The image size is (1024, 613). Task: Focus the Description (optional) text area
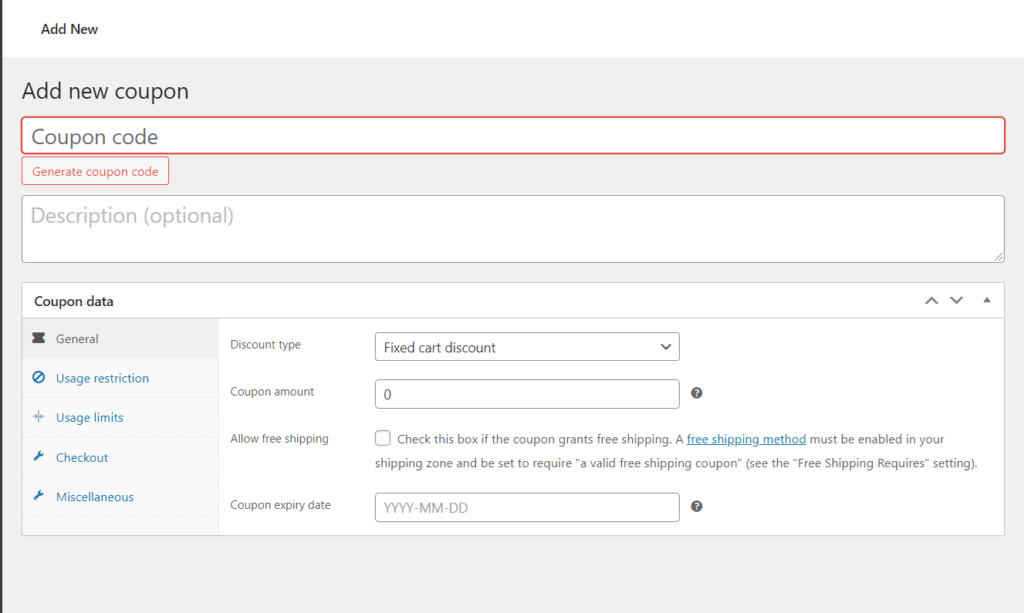click(513, 229)
